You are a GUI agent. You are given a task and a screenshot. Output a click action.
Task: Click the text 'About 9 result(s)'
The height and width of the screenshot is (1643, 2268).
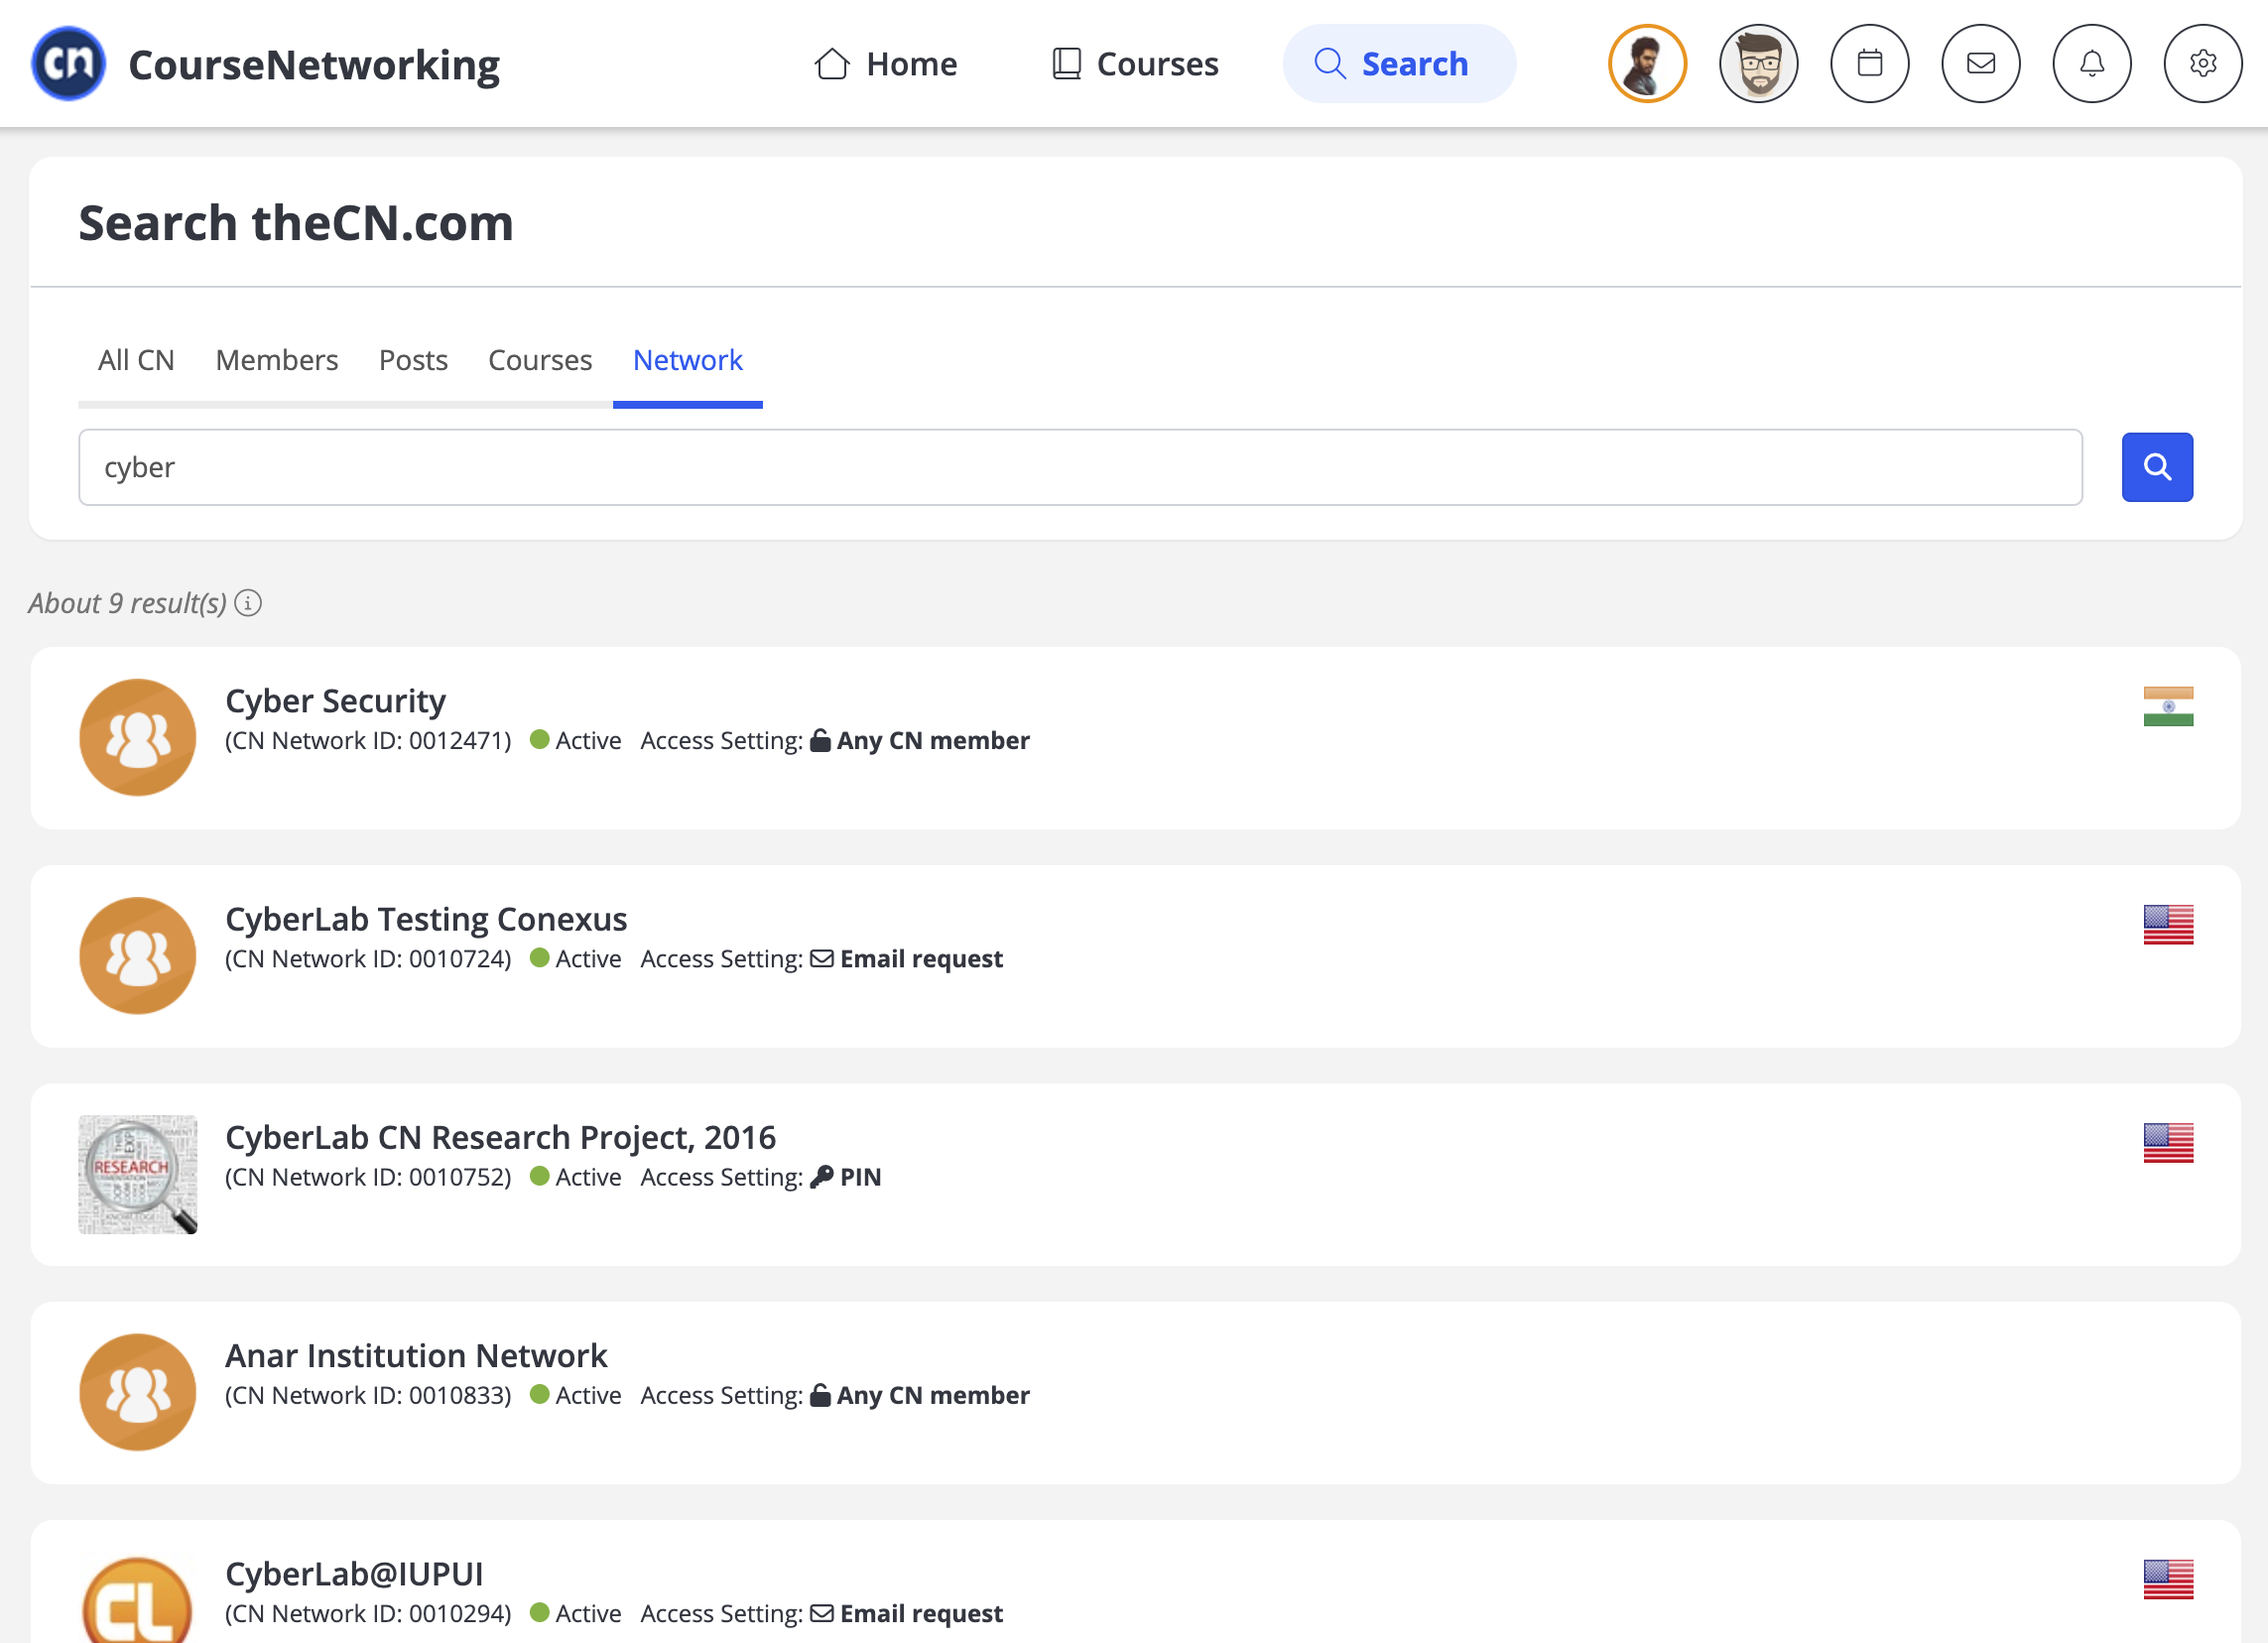tap(128, 603)
